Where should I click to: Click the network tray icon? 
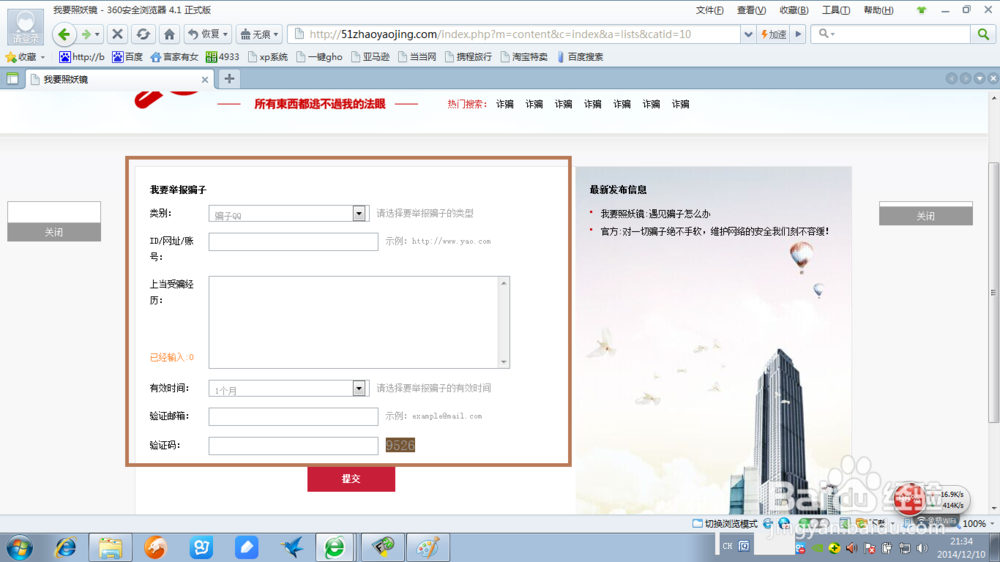pos(904,548)
